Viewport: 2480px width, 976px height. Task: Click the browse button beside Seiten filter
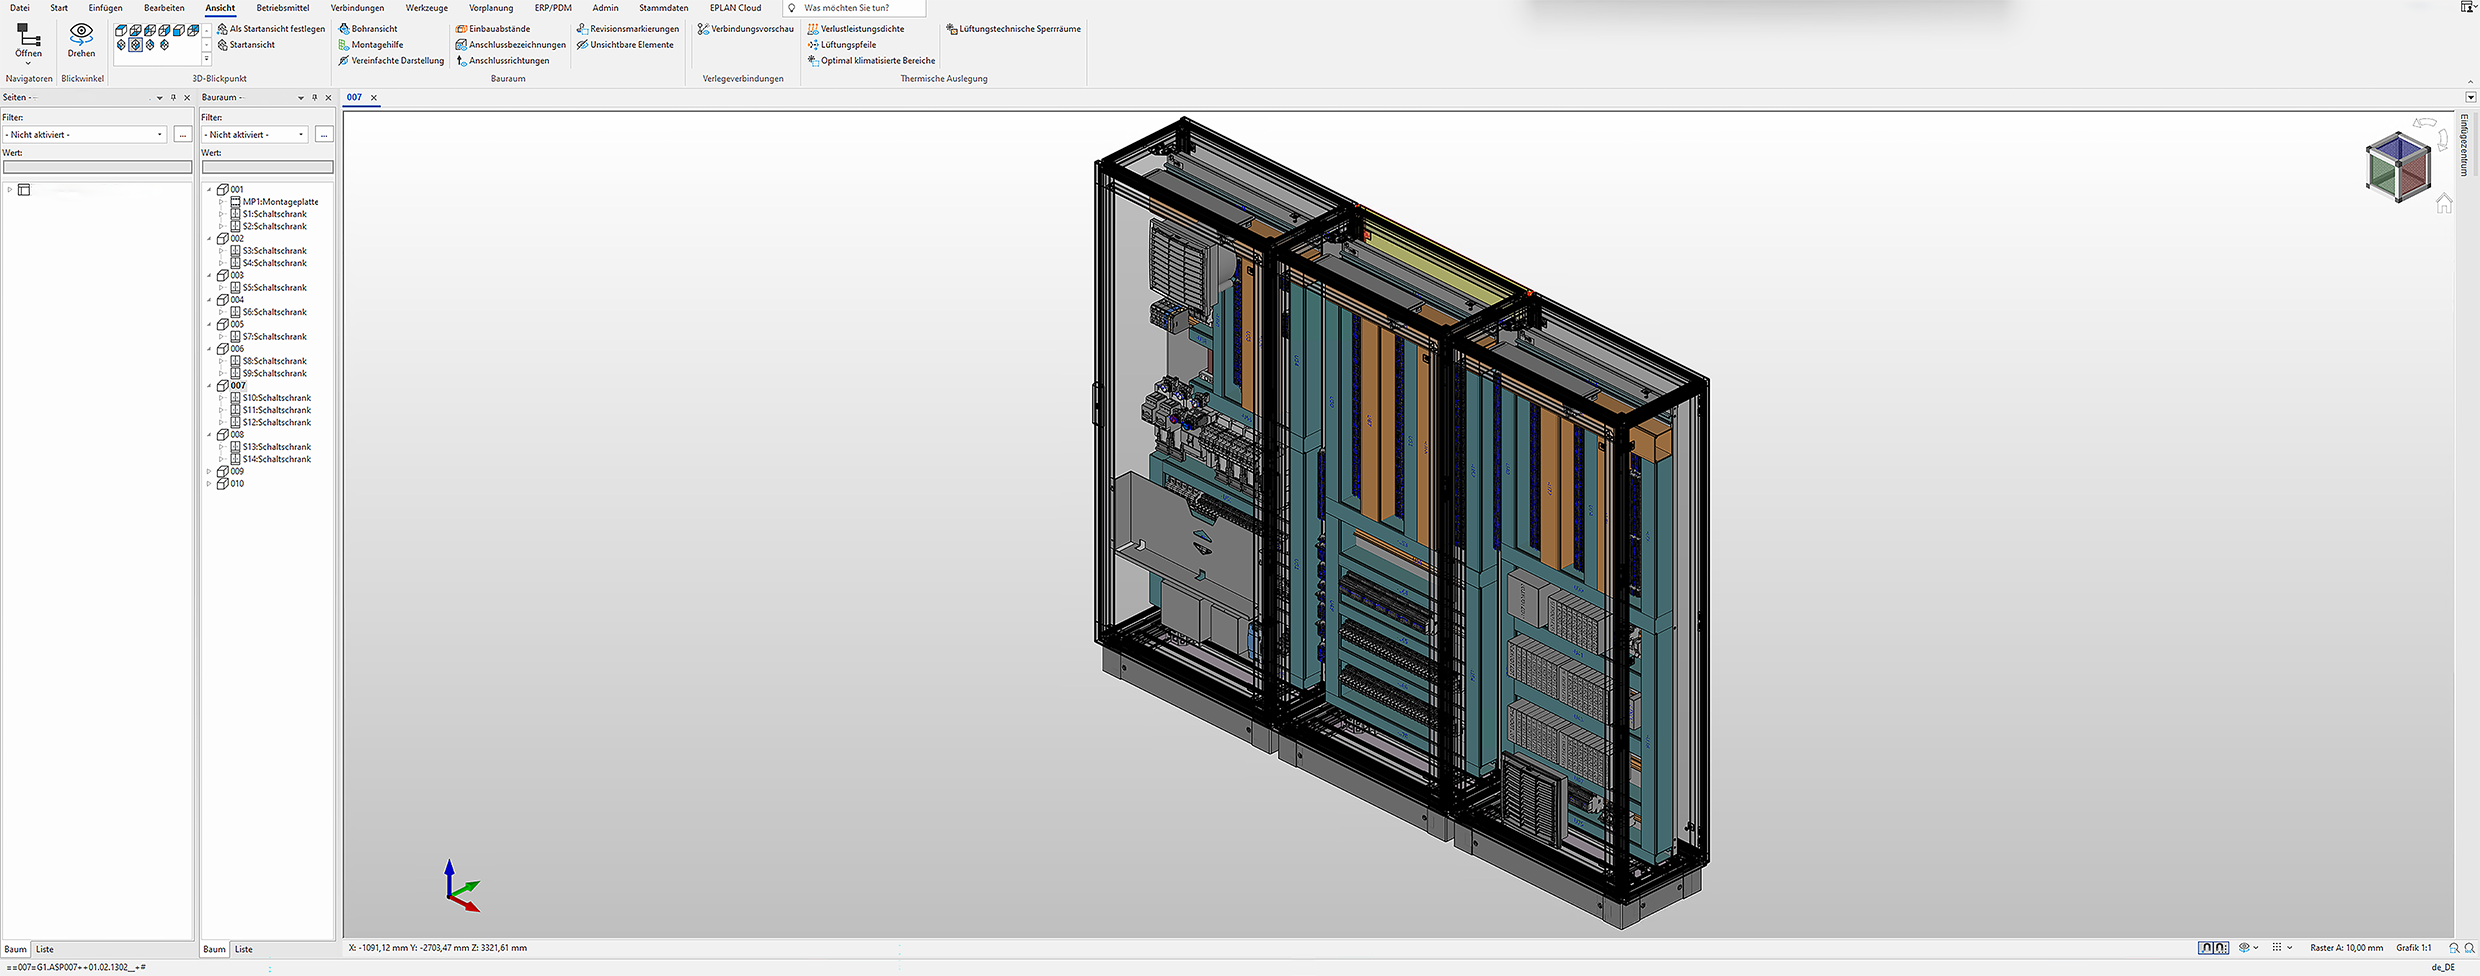182,134
